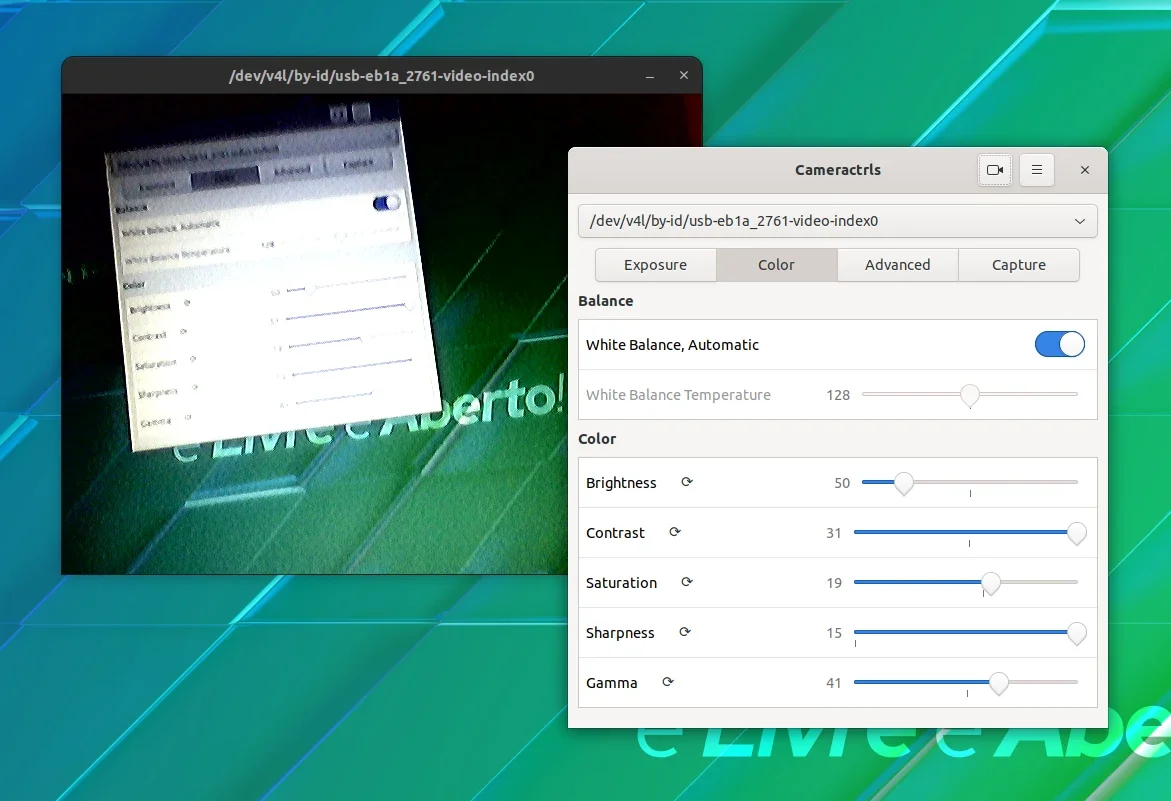Click the Contrast slider handle
Viewport: 1171px width, 801px height.
click(1076, 533)
